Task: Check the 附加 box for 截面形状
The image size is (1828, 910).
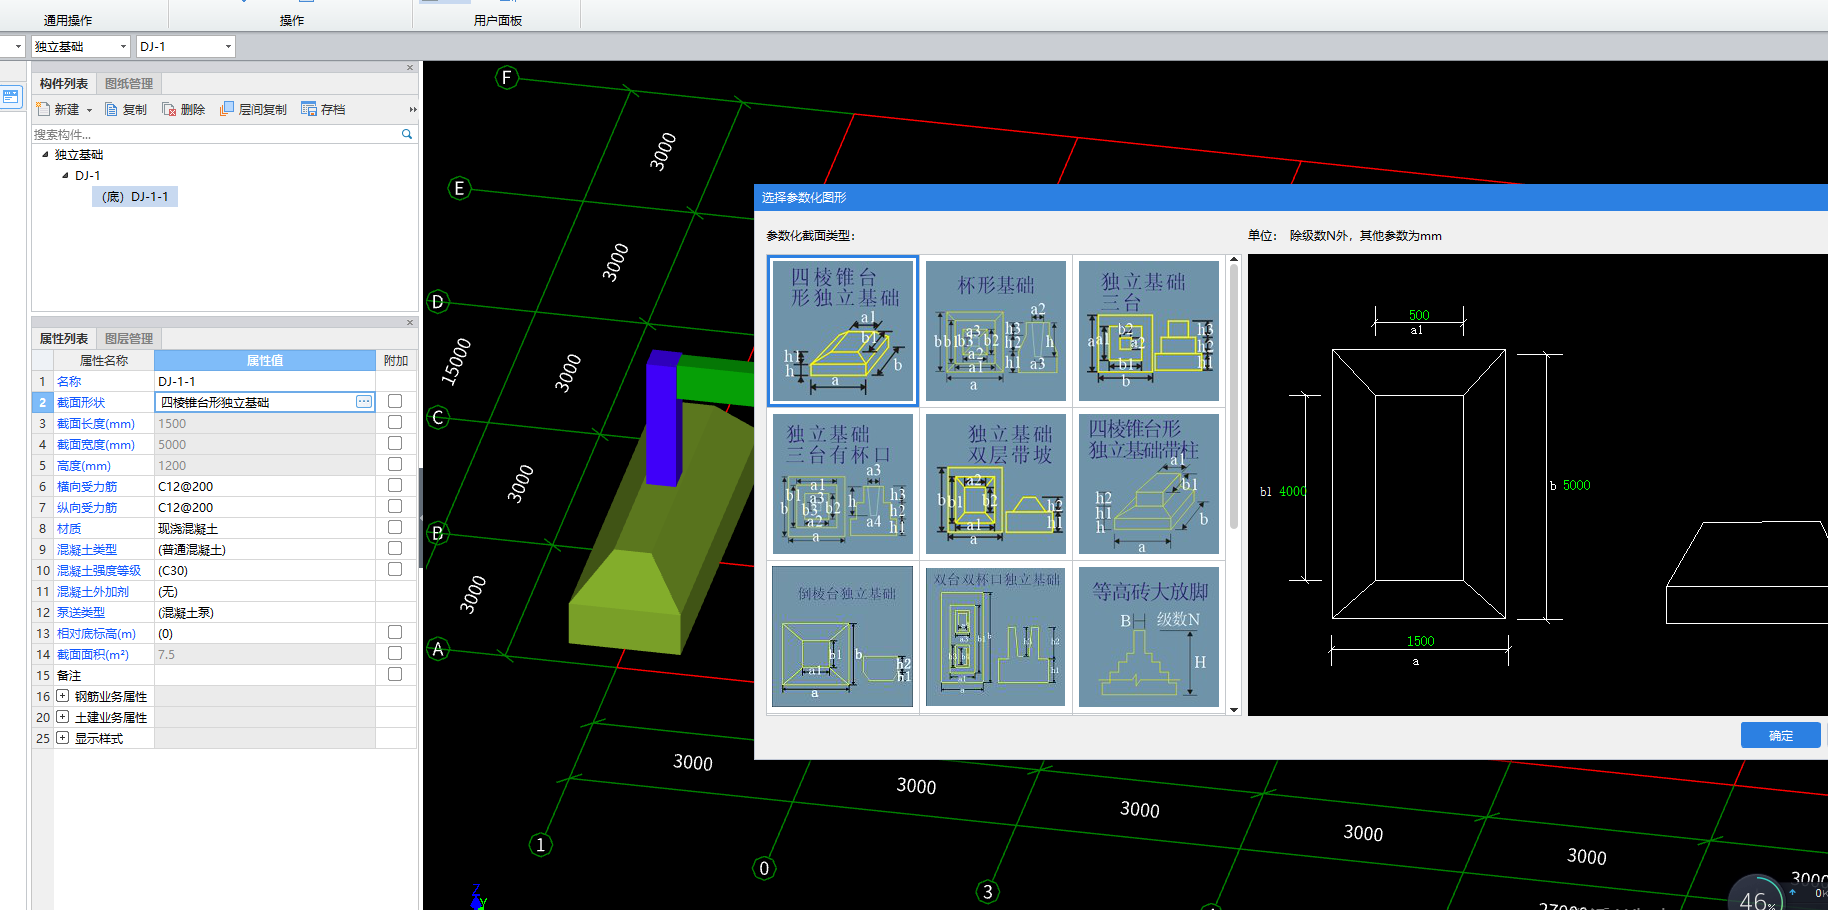Action: [395, 402]
